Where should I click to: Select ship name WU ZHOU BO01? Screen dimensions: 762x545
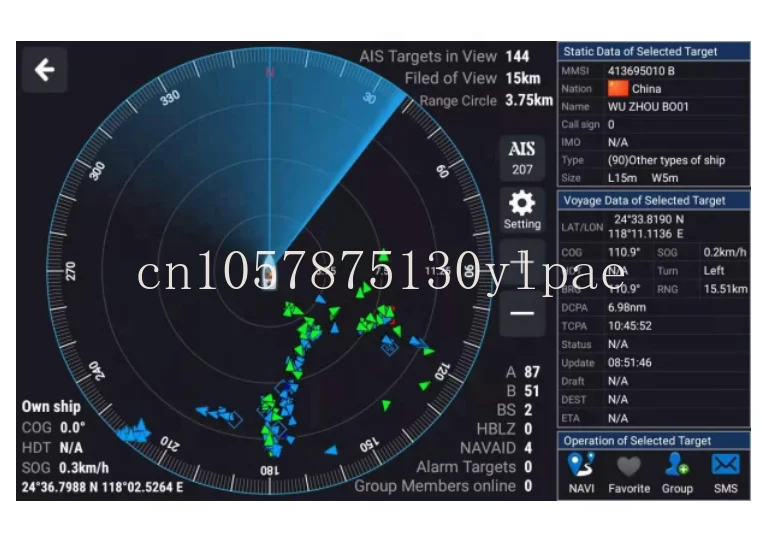(x=648, y=106)
